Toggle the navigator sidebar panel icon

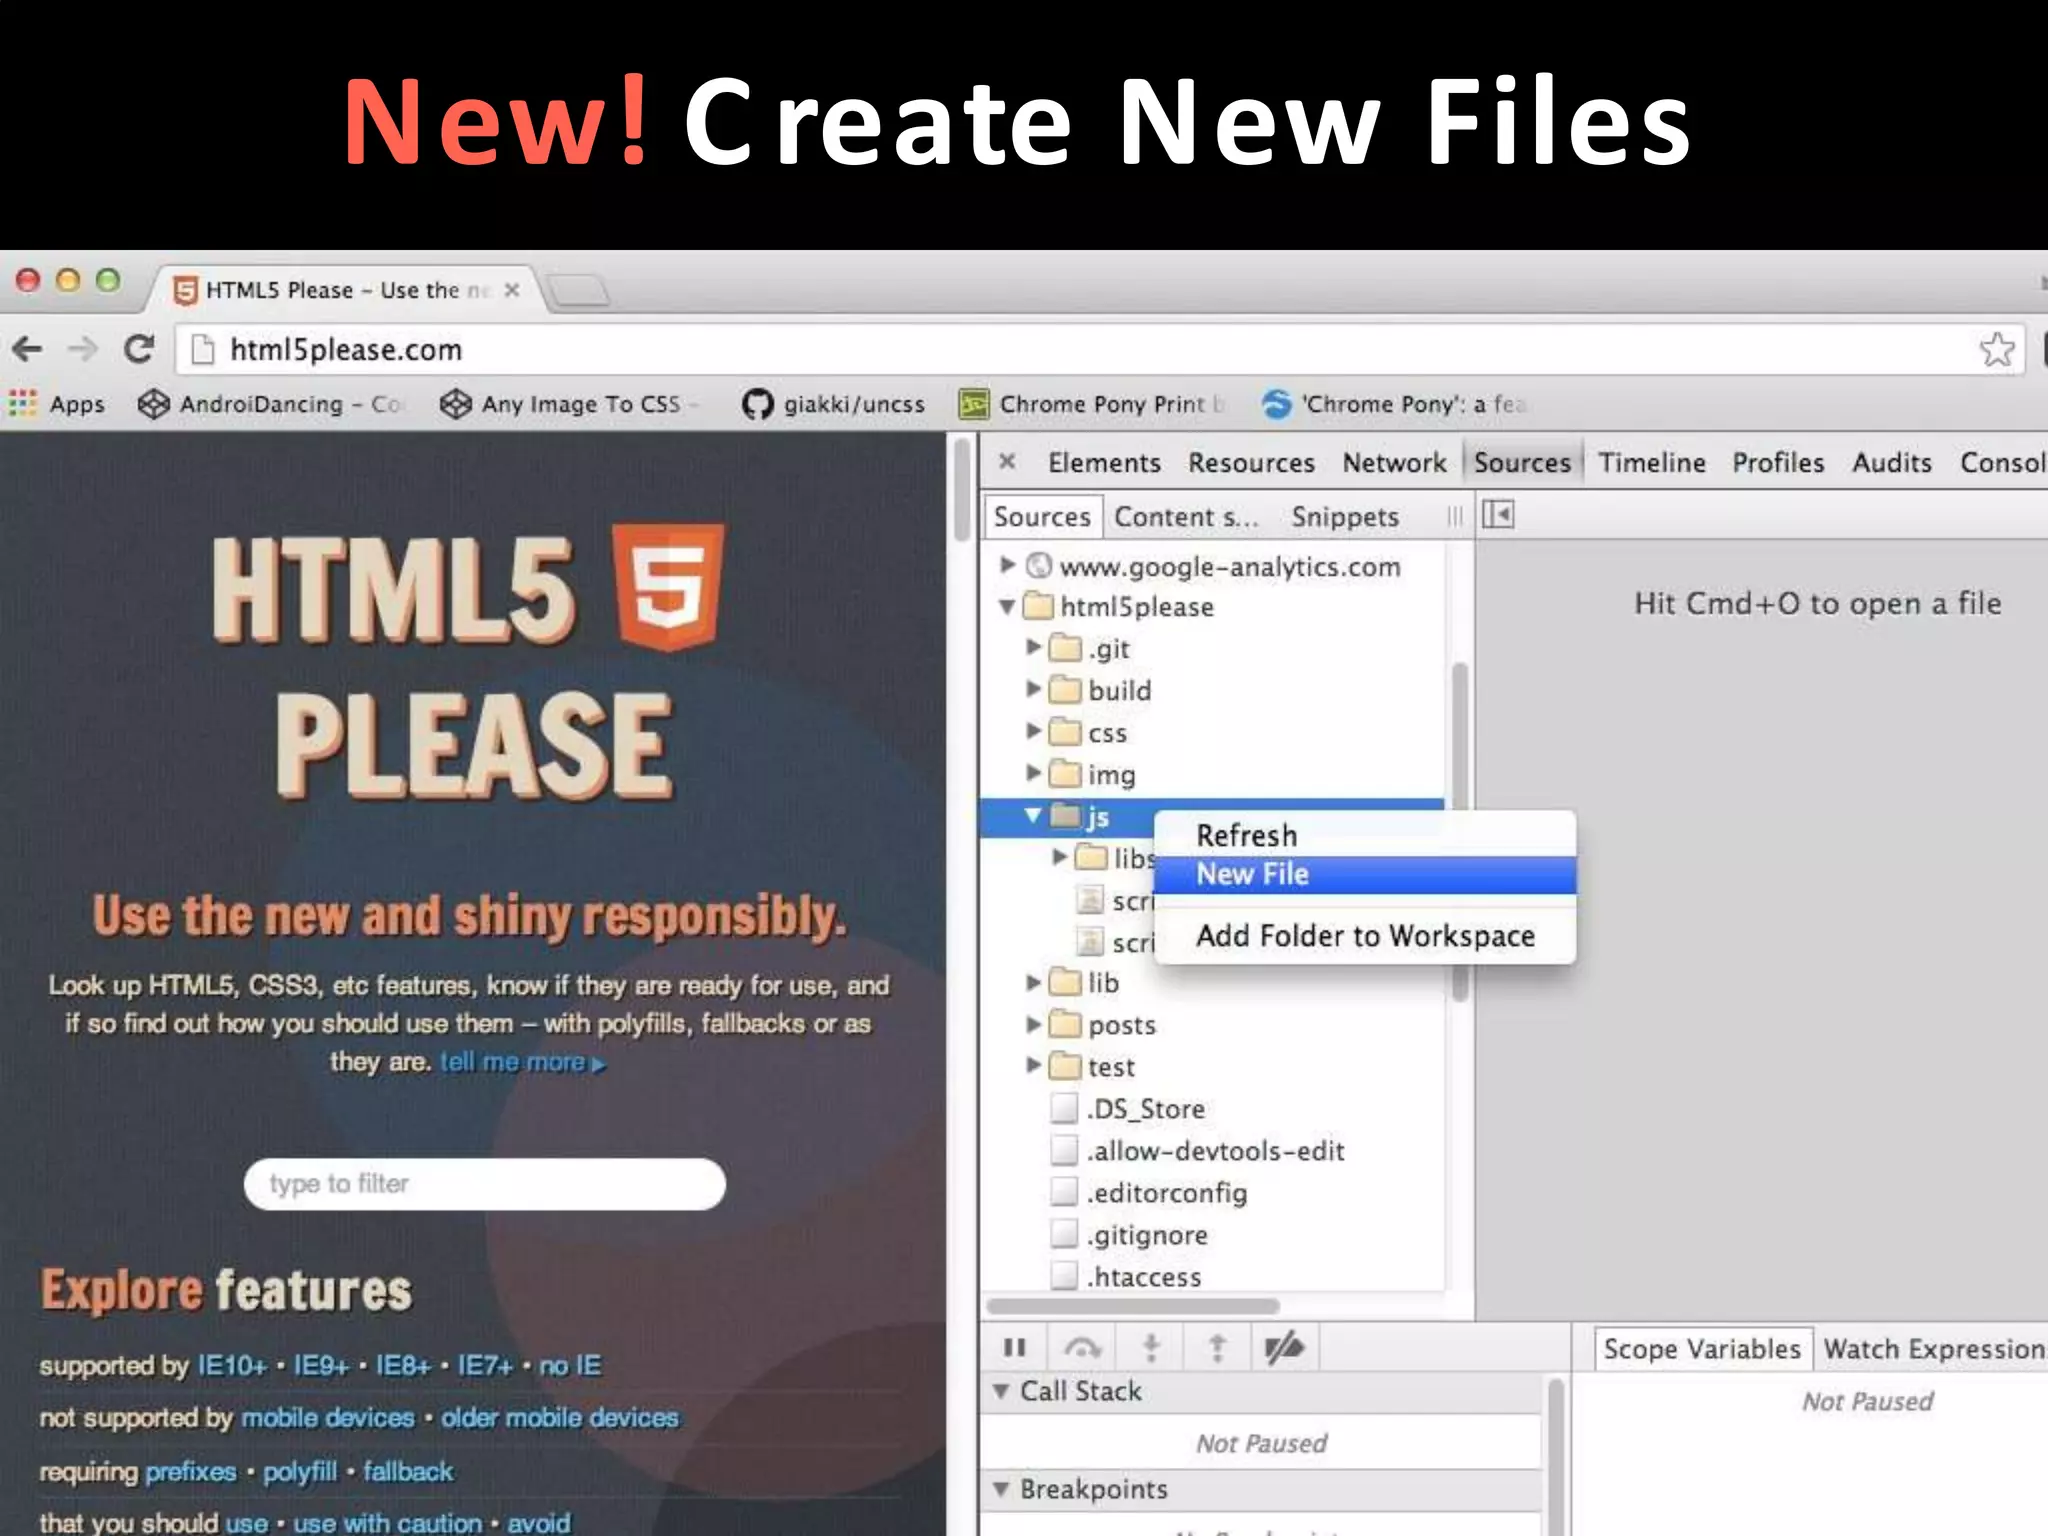[1498, 515]
